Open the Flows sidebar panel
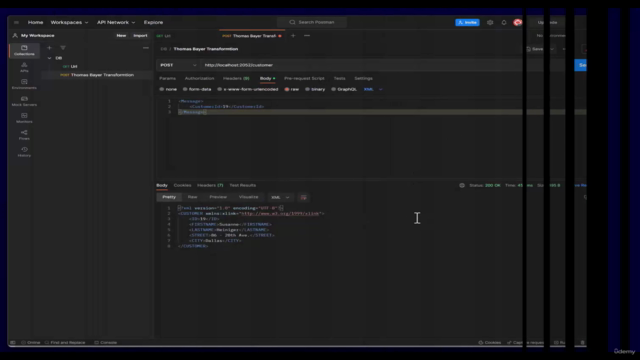The height and width of the screenshot is (360, 640). pyautogui.click(x=24, y=135)
